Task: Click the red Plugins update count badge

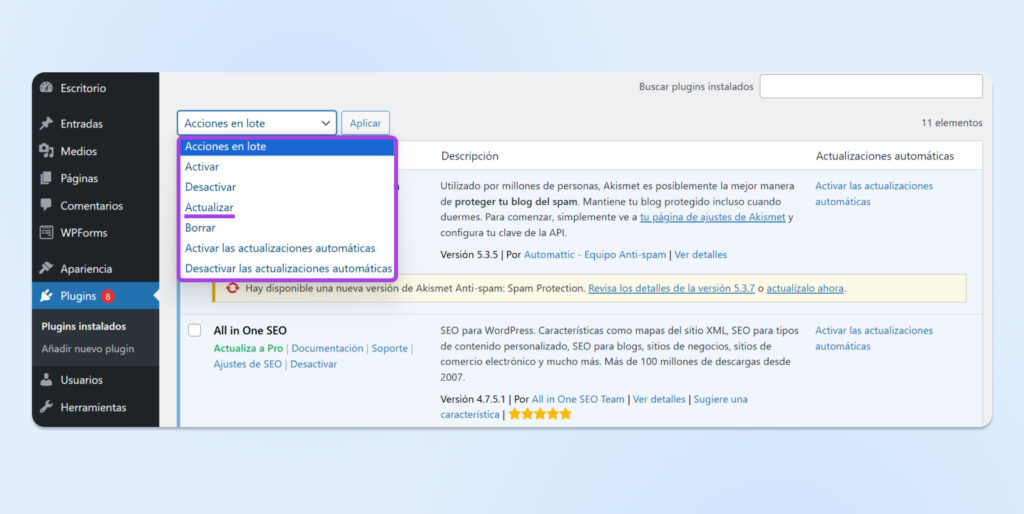Action: click(108, 296)
